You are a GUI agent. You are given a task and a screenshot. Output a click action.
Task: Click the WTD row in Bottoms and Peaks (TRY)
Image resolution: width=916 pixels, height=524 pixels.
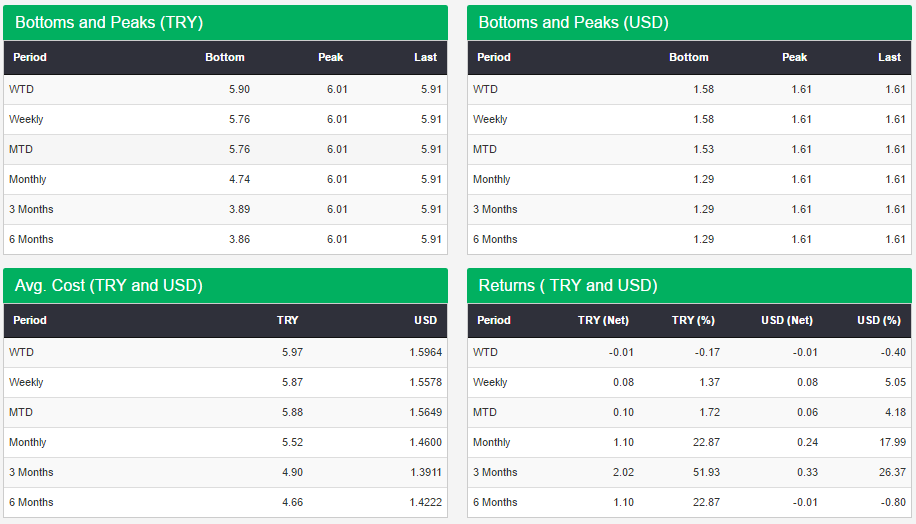pos(225,89)
